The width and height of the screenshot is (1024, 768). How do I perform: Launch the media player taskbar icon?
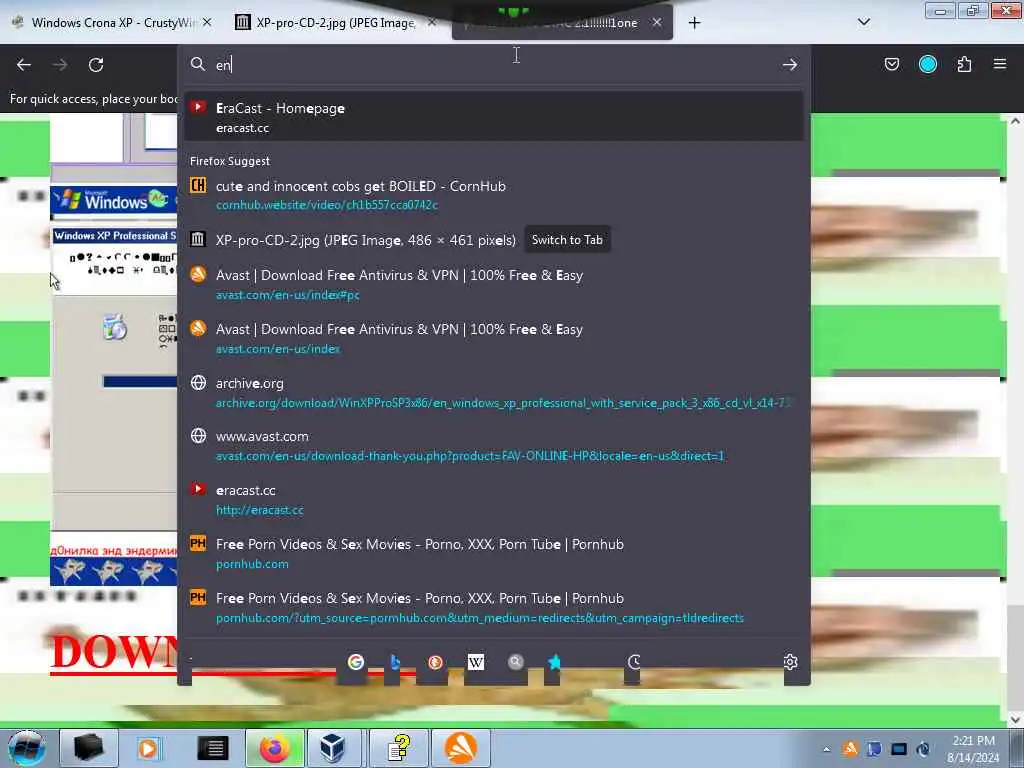pos(148,748)
